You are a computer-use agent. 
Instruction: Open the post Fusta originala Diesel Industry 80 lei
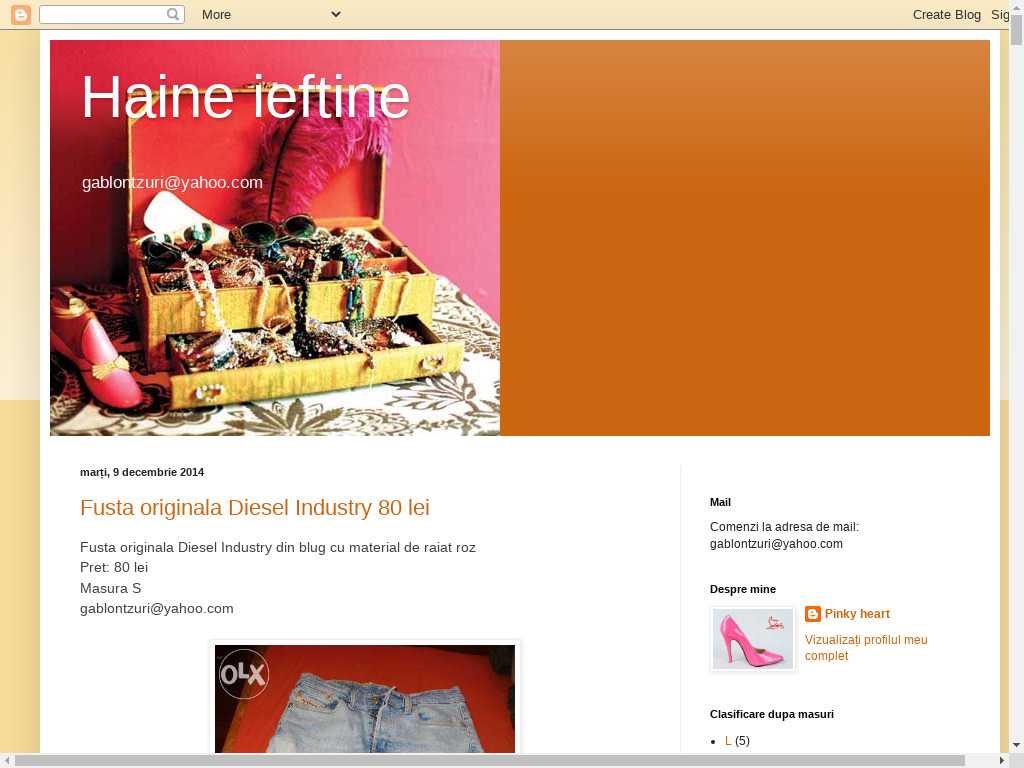tap(255, 507)
